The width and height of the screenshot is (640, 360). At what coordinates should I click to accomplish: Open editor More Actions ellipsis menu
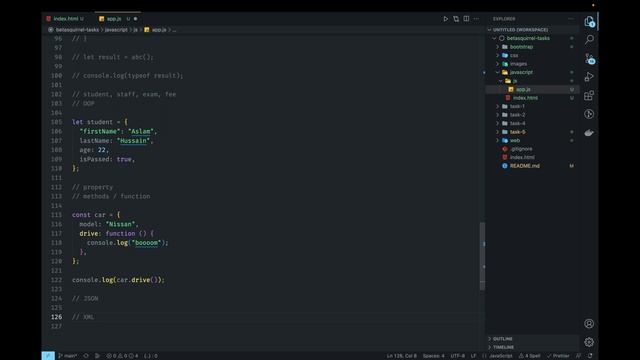(x=476, y=19)
